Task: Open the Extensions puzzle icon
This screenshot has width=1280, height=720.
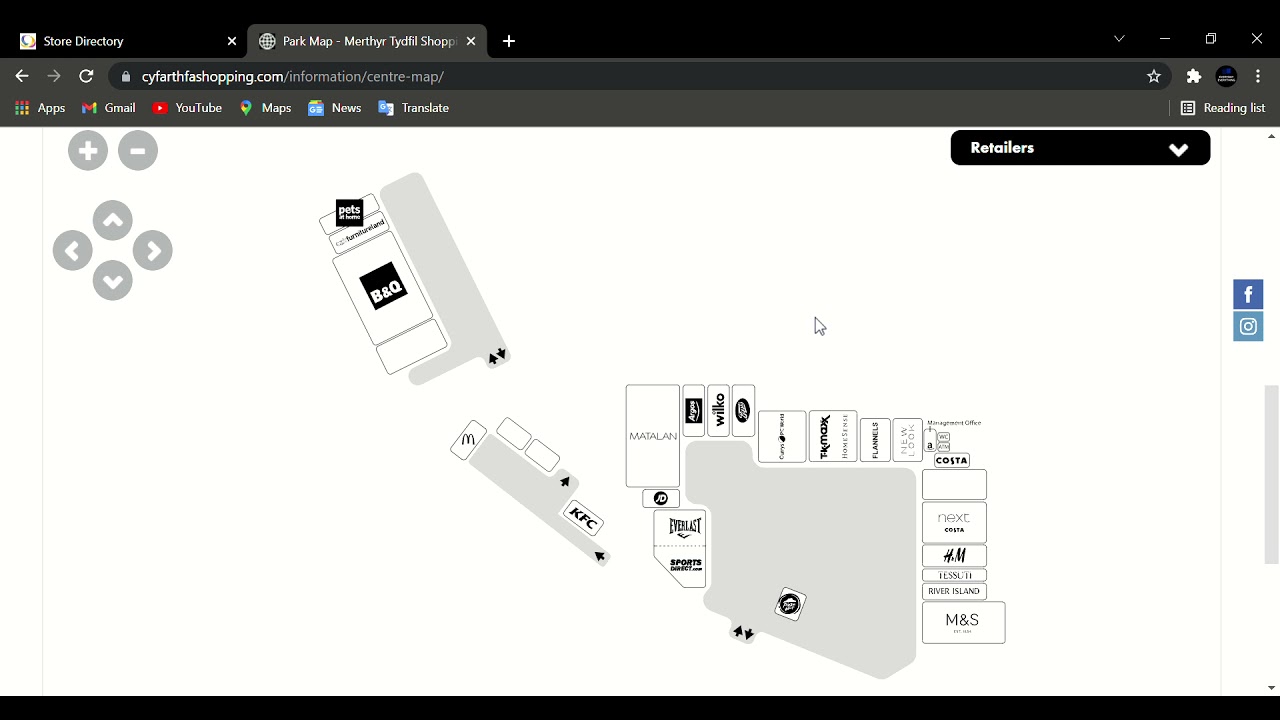Action: tap(1194, 76)
